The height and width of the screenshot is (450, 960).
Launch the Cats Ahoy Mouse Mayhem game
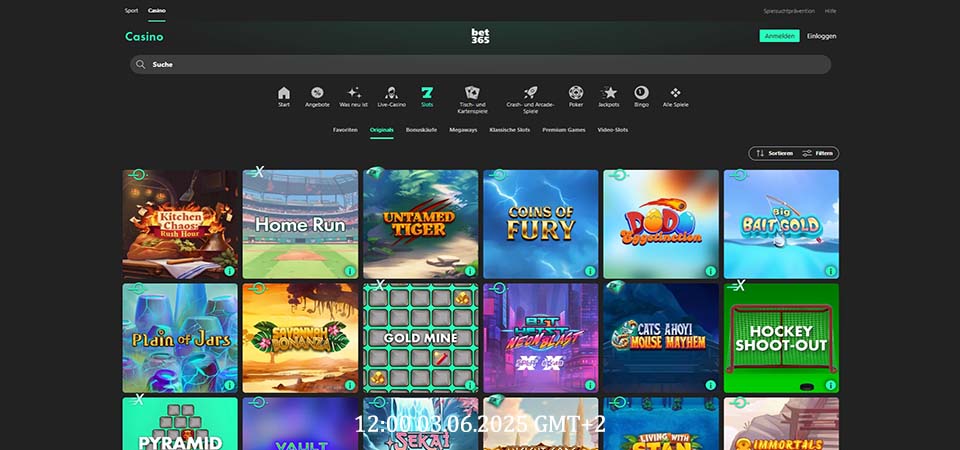(661, 338)
